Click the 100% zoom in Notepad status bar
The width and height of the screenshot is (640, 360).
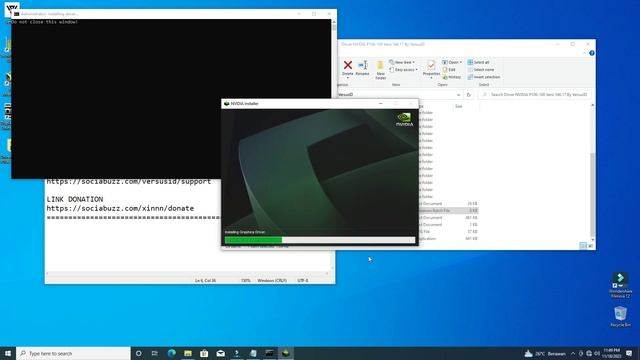(245, 280)
